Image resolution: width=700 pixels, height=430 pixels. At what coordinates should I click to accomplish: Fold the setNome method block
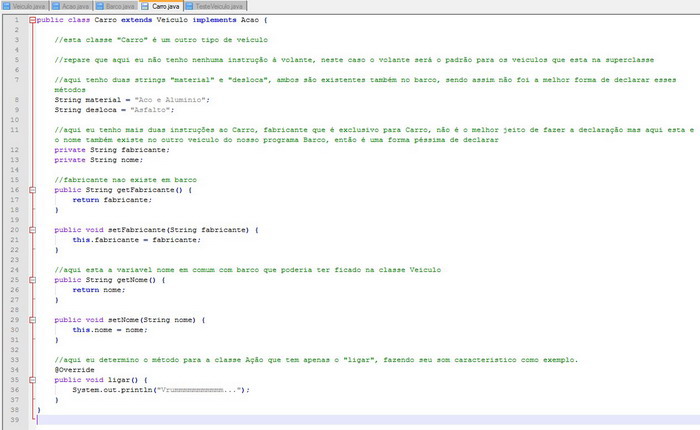pos(31,319)
